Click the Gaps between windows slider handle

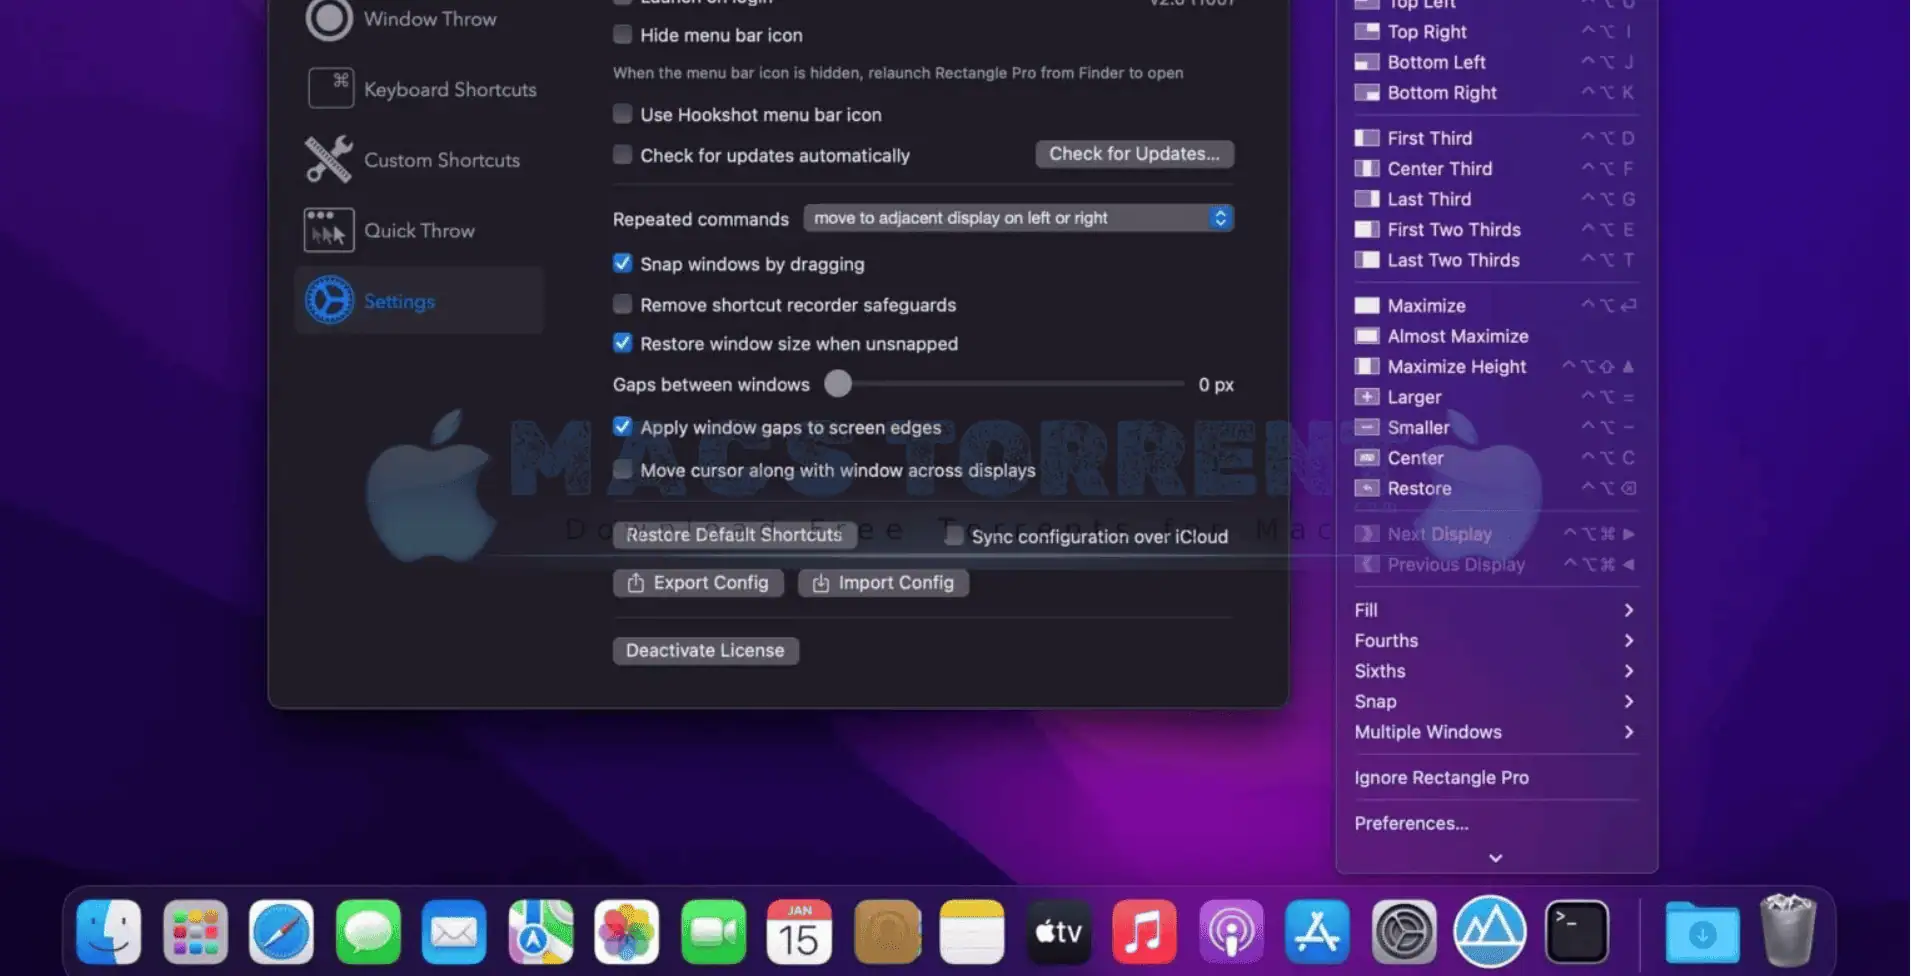pyautogui.click(x=838, y=383)
